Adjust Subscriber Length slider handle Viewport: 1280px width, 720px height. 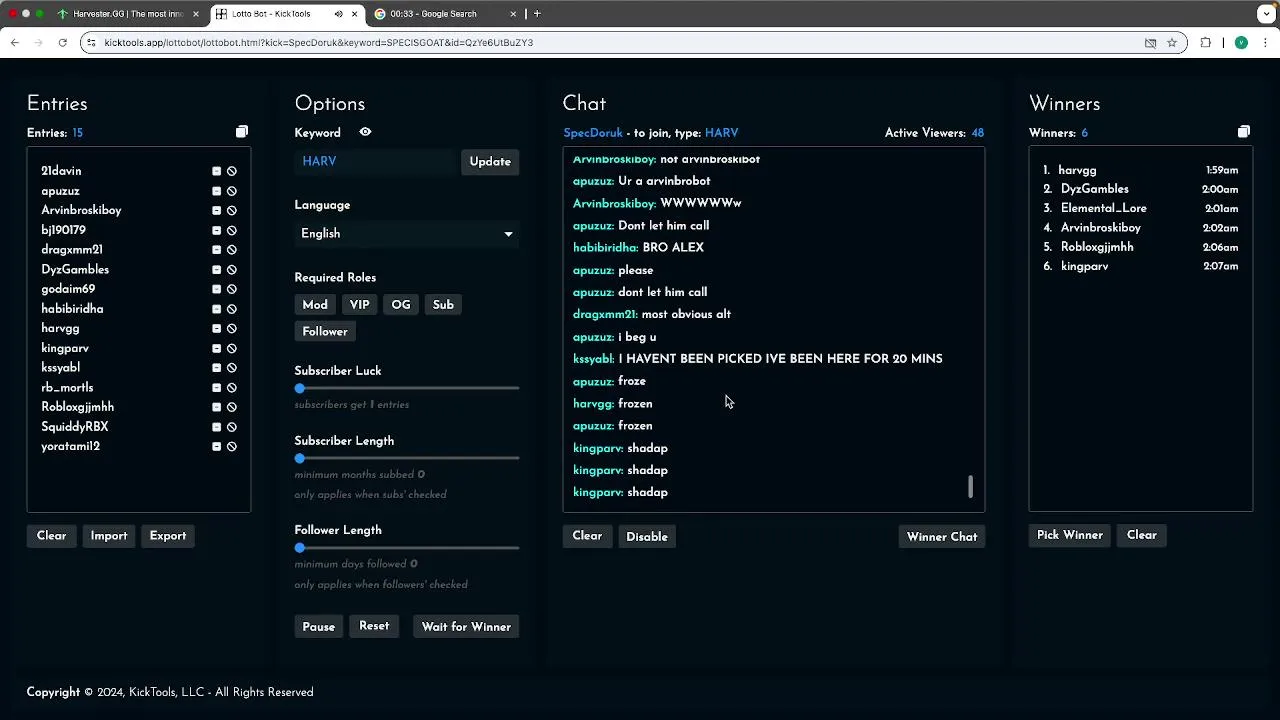click(299, 458)
